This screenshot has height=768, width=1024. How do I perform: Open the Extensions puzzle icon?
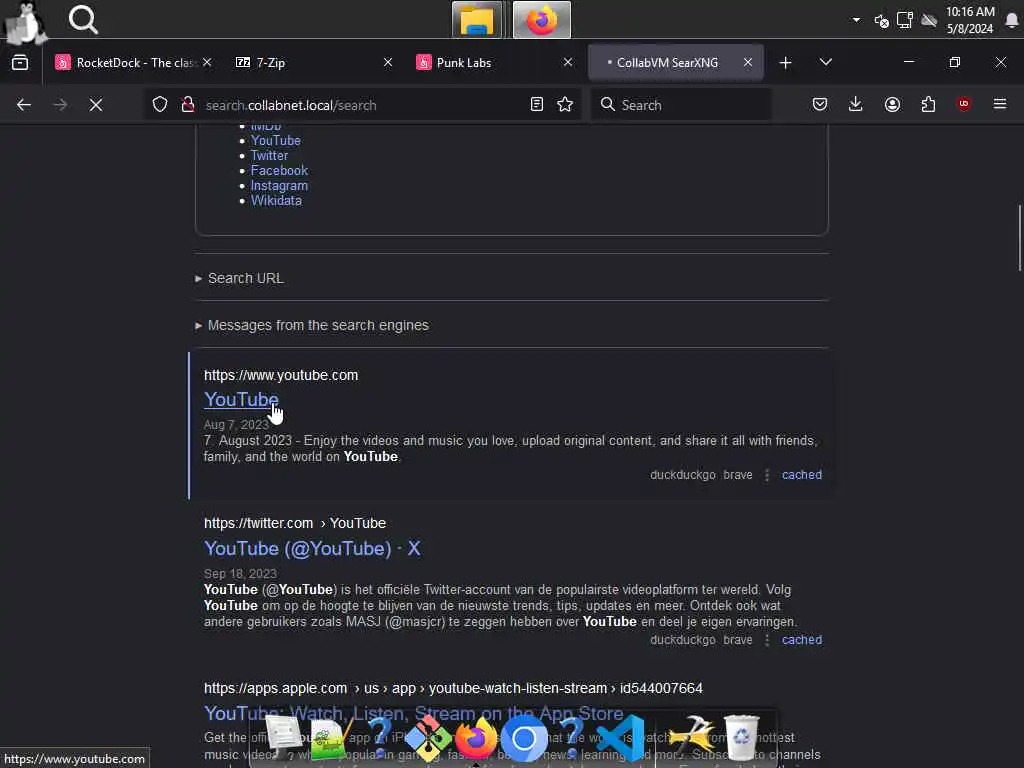tap(928, 104)
